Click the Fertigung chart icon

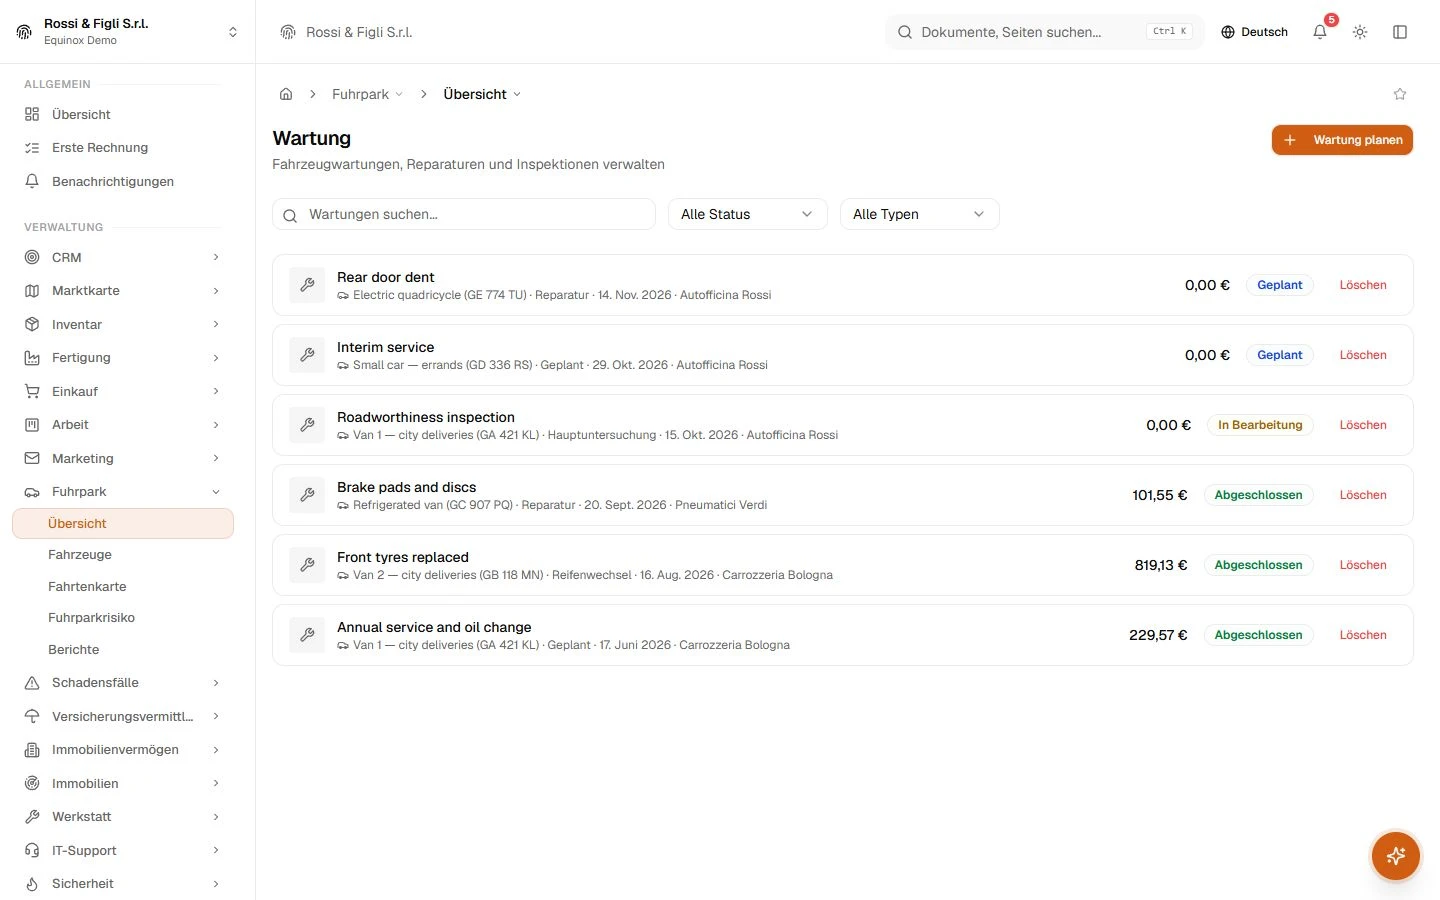(x=32, y=358)
